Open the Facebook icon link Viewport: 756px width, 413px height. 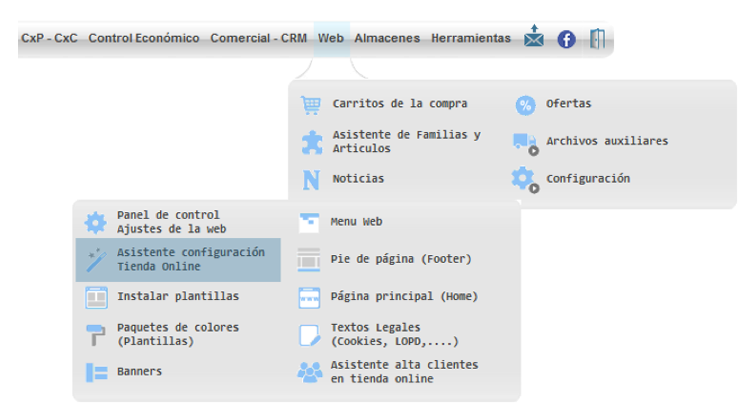point(566,39)
